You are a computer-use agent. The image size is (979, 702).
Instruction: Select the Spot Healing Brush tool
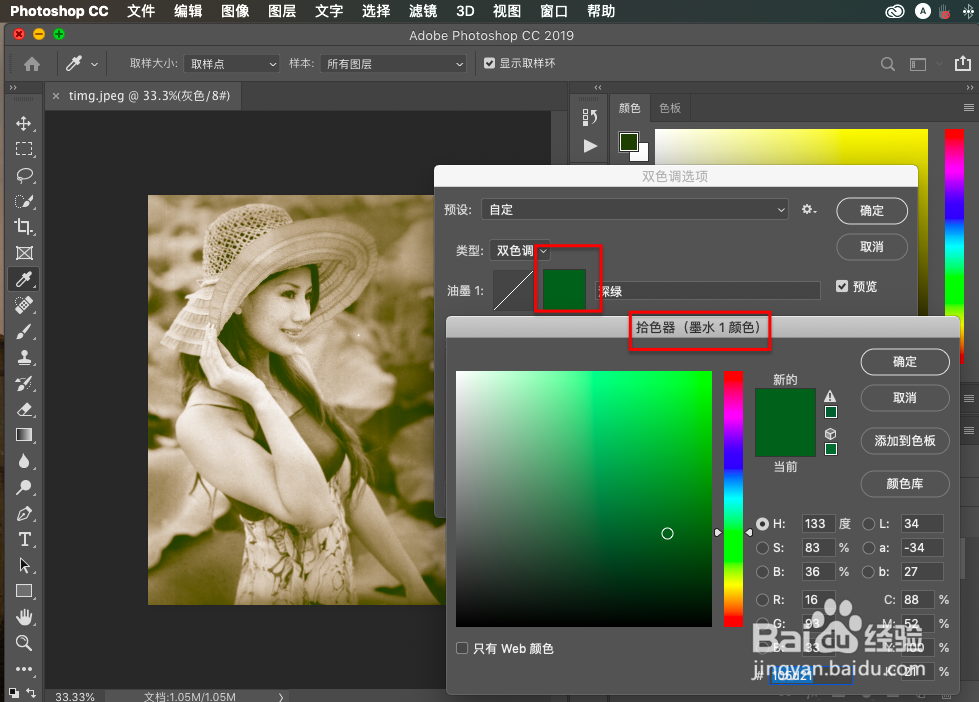pyautogui.click(x=24, y=305)
